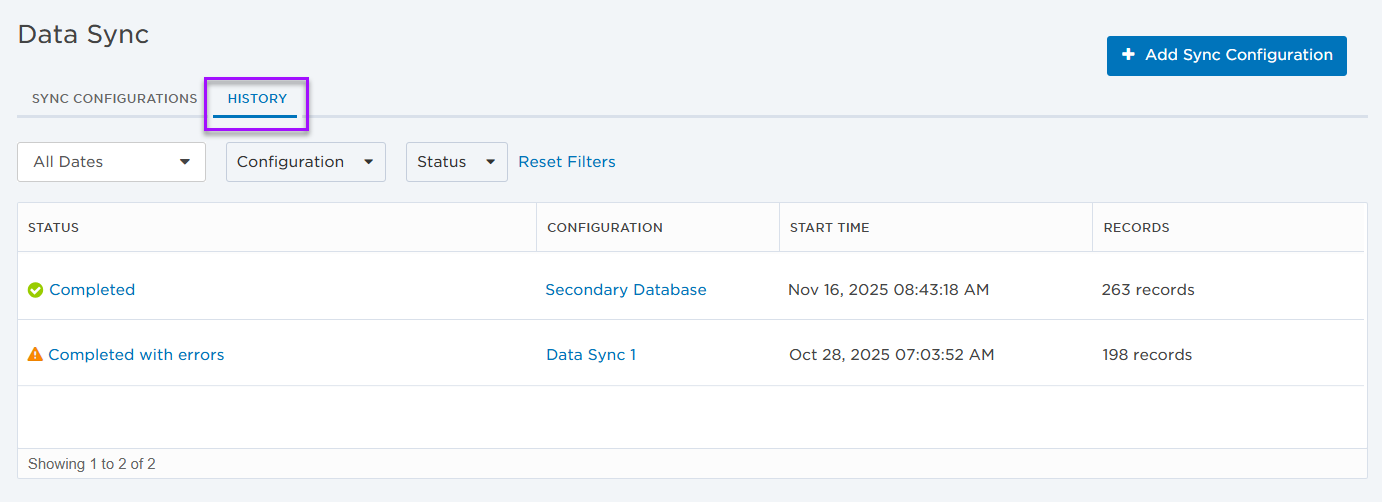Click the plus icon on Add Sync Configuration
The image size is (1382, 502).
pyautogui.click(x=1128, y=55)
